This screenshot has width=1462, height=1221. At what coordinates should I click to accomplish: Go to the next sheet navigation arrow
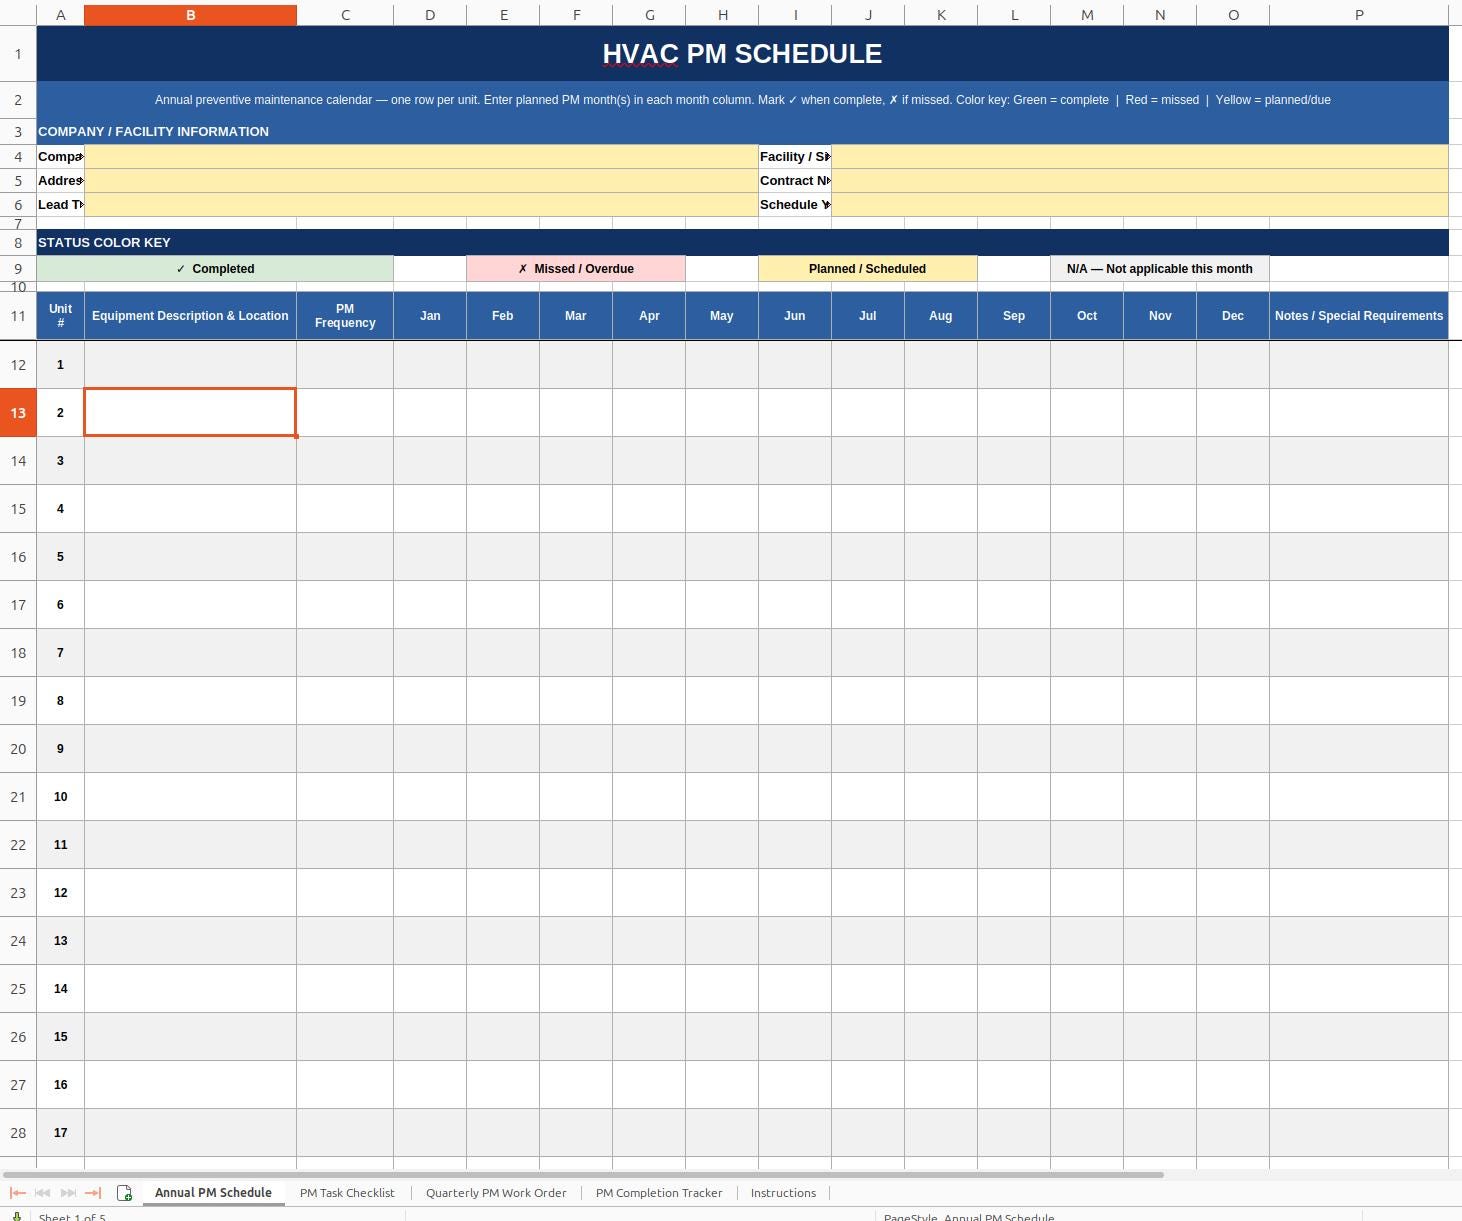point(68,1193)
